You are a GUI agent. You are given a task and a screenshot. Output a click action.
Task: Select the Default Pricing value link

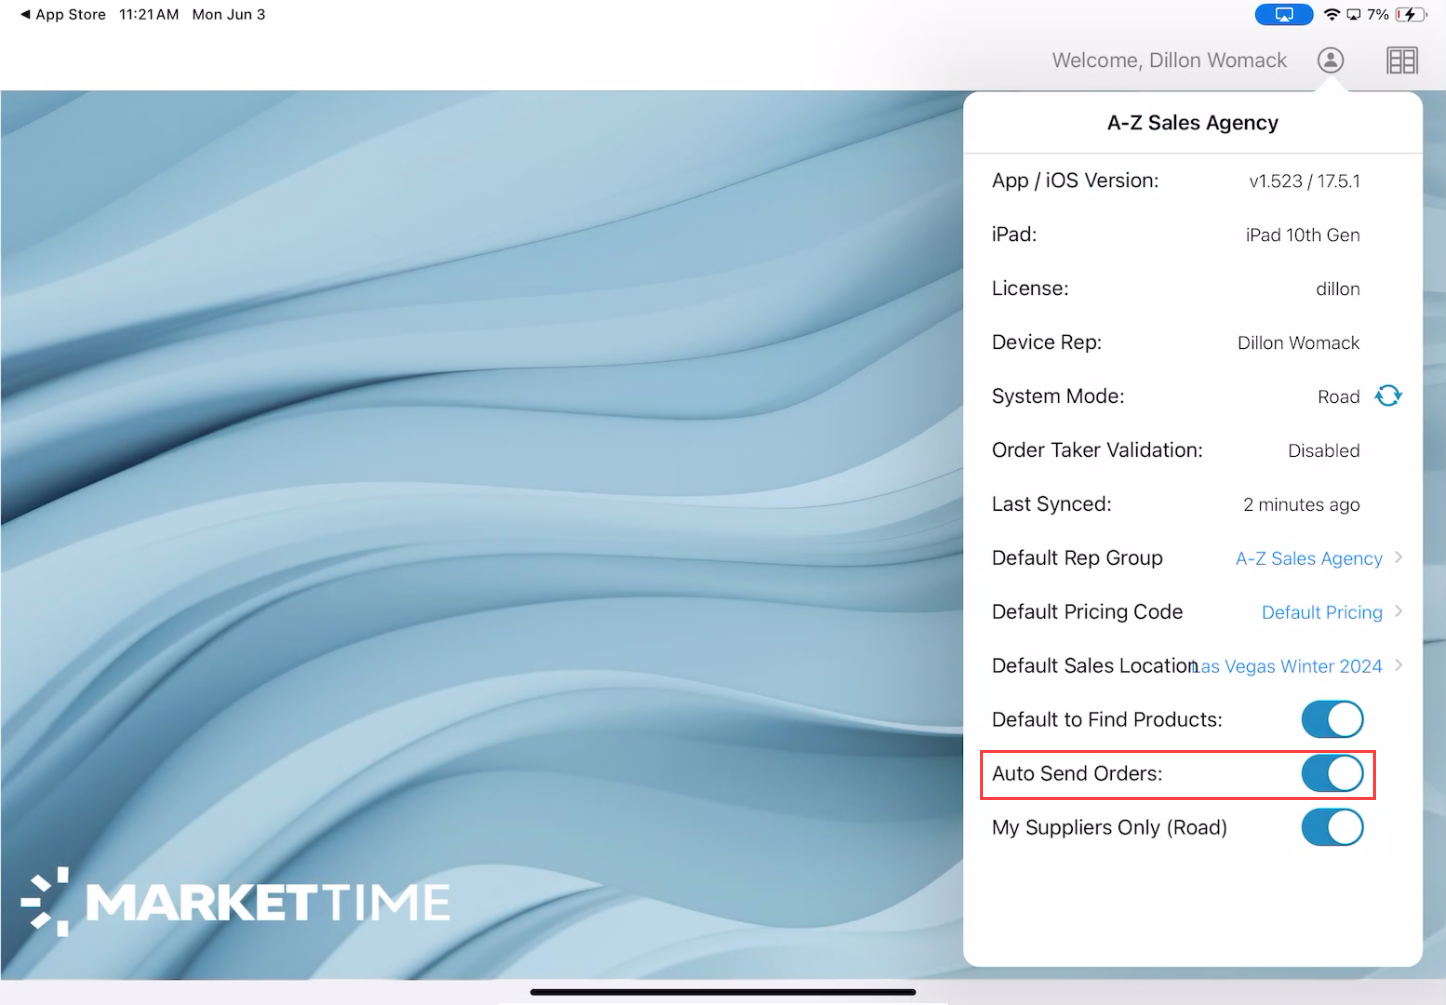(1322, 613)
